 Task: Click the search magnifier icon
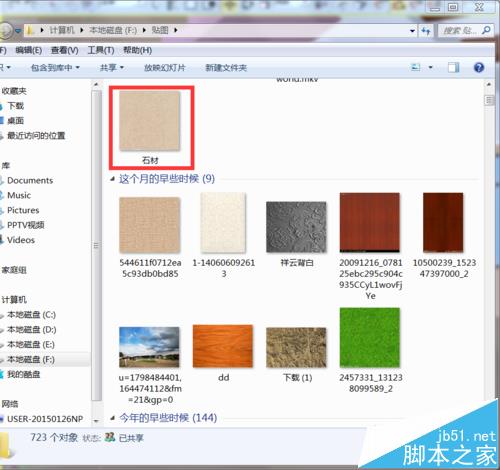[486, 30]
